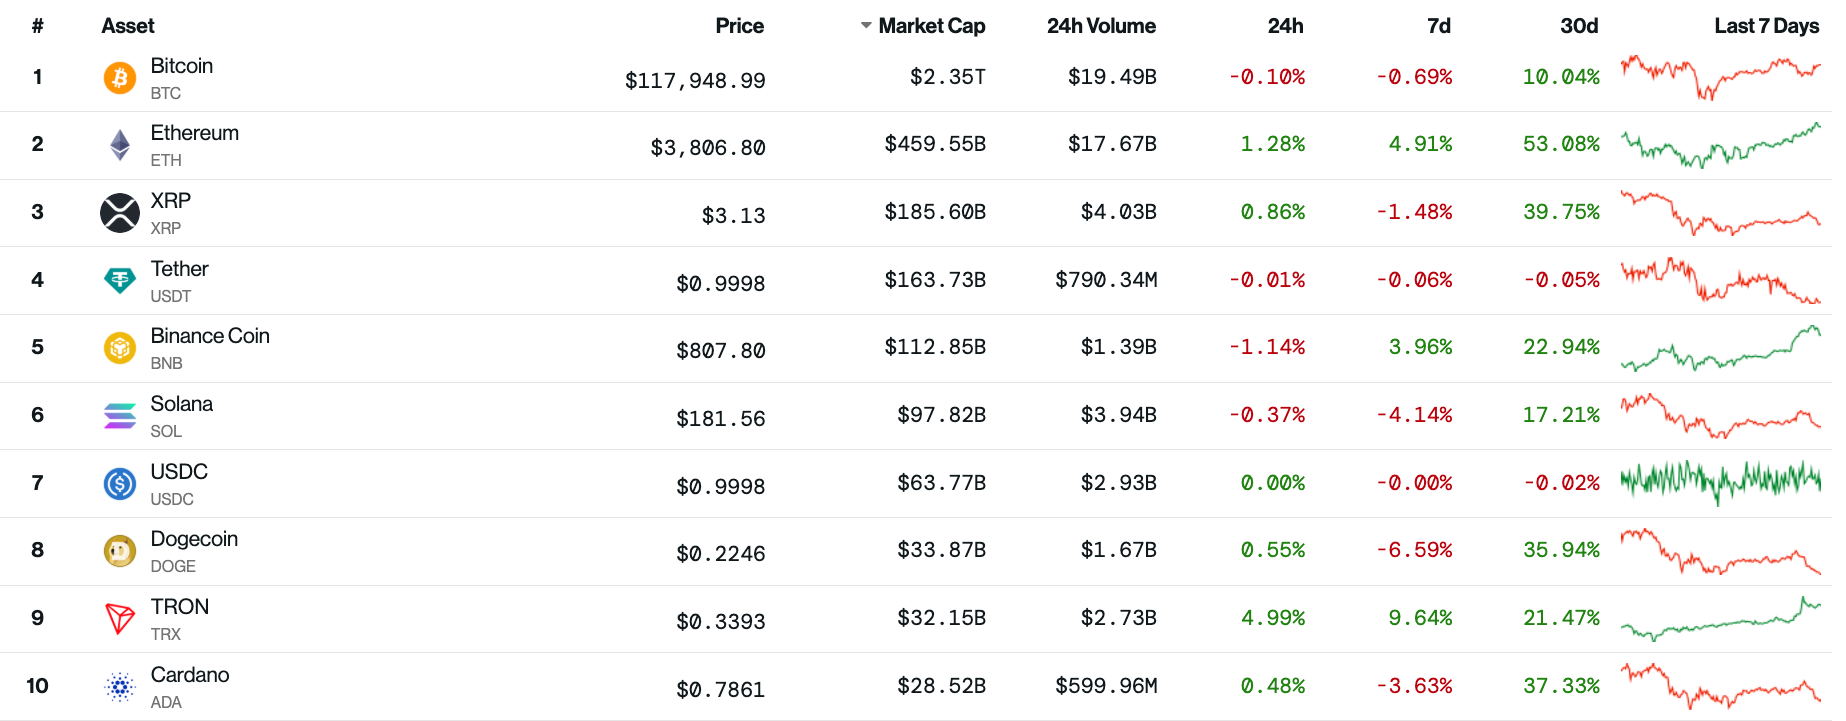The width and height of the screenshot is (1846, 721).
Task: Click the USDC blue logo icon
Action: (120, 484)
